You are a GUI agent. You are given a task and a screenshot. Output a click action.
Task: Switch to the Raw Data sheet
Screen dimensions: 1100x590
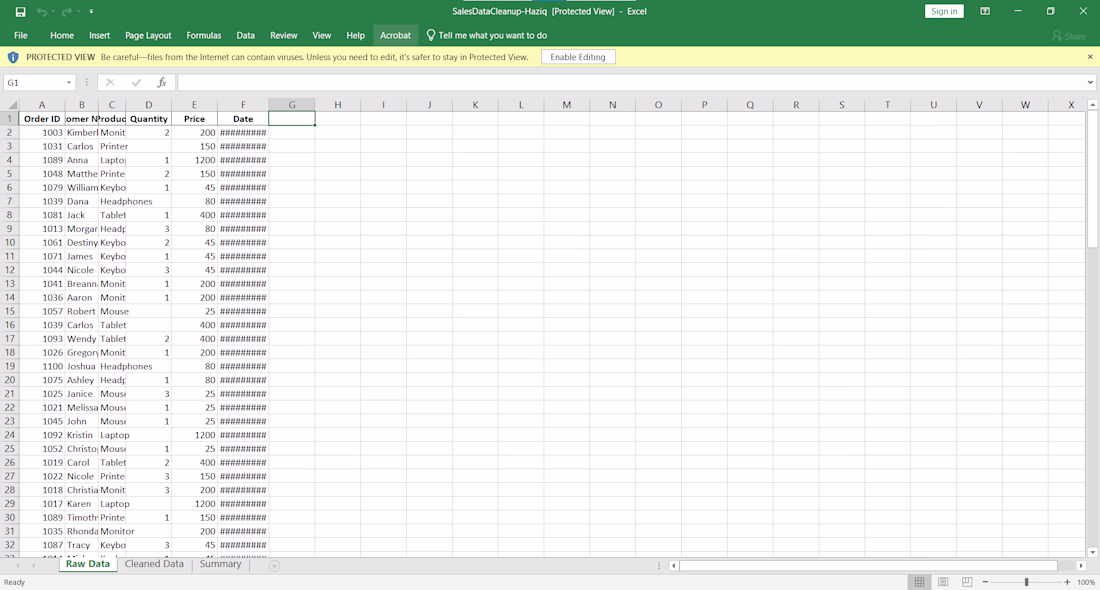pos(88,564)
